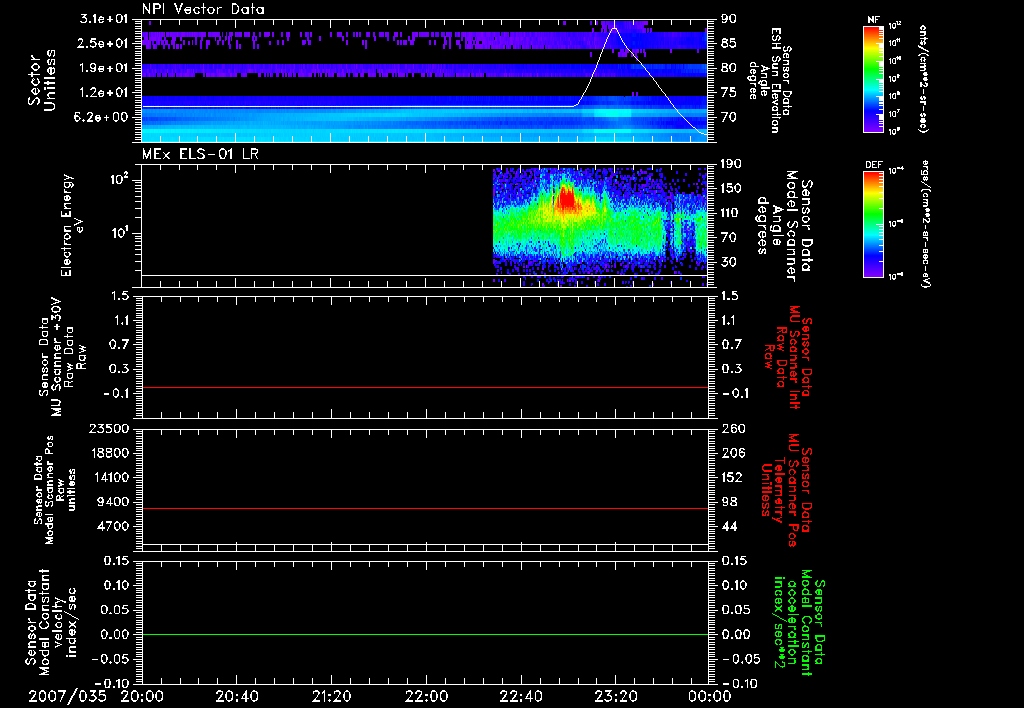Click the 3.1e+01 sector tick label
1024x708 pixels.
coord(103,19)
